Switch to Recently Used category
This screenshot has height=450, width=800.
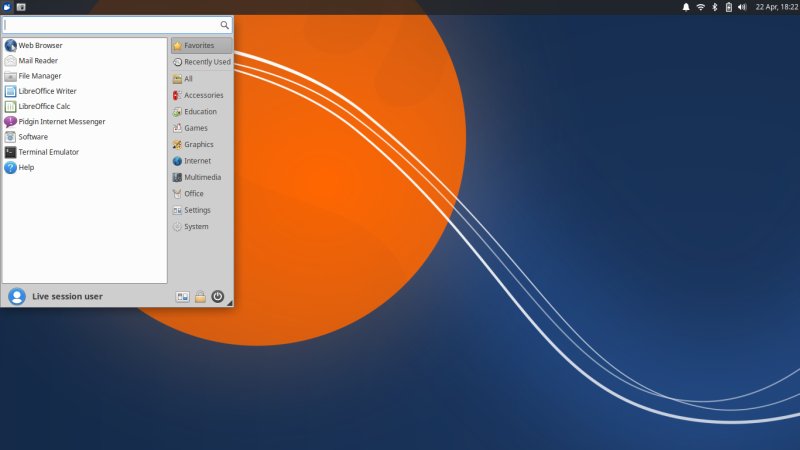[202, 62]
